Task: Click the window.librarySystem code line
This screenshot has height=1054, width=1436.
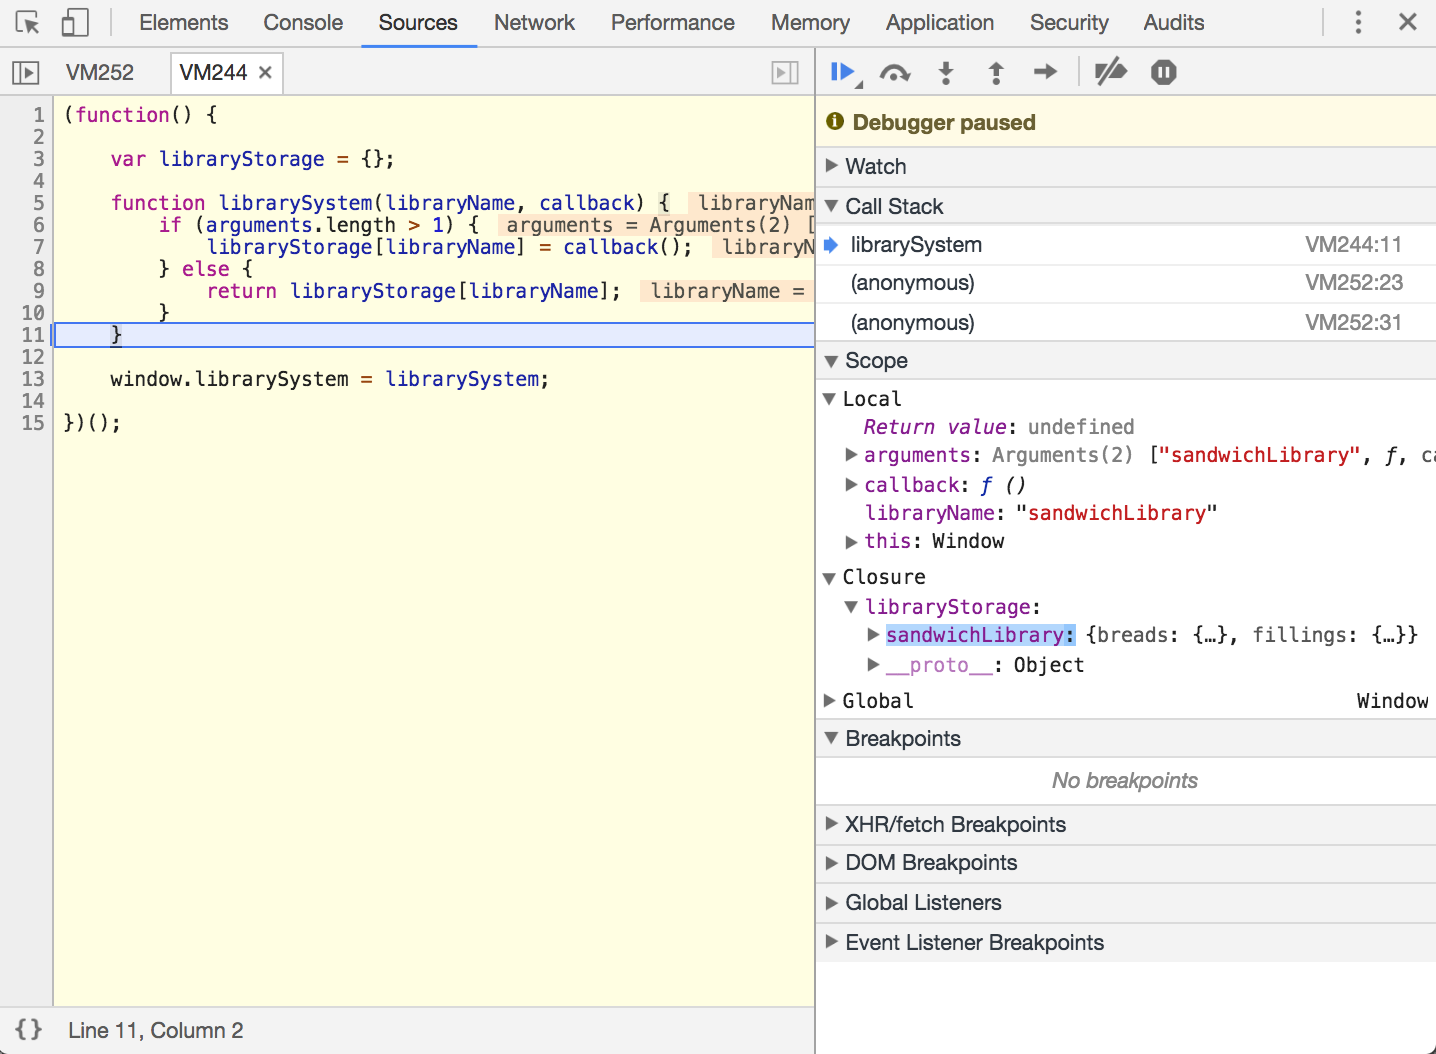Action: tap(329, 379)
